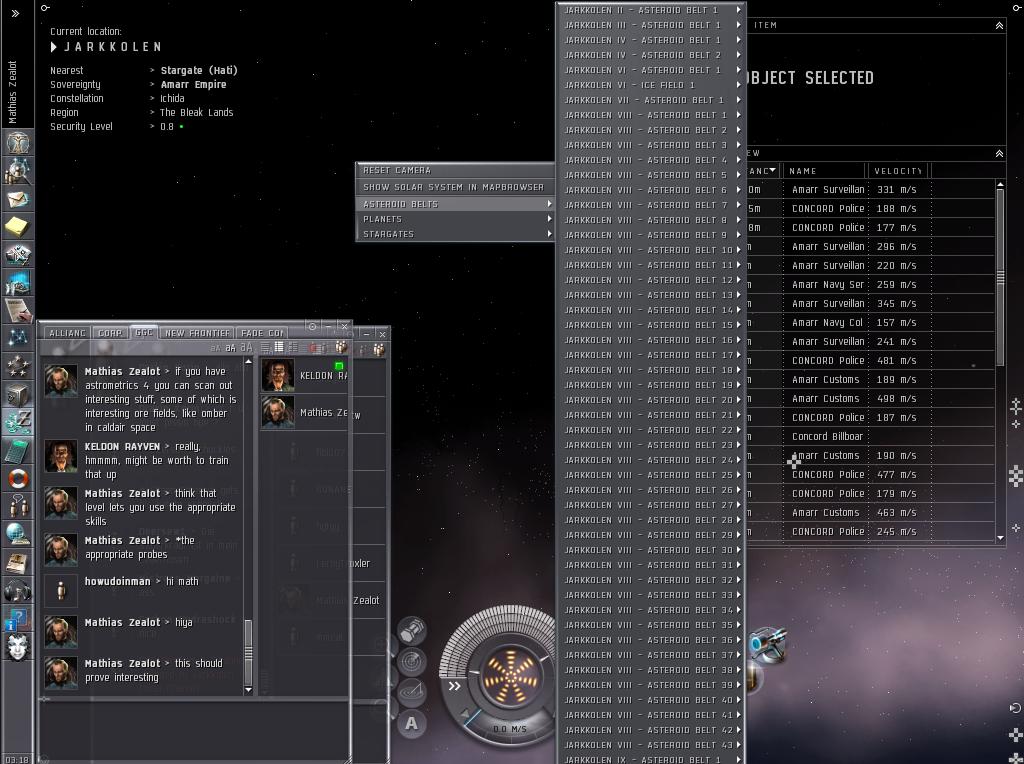This screenshot has width=1024, height=764.
Task: Expand the sidebar with double-arrow button
Action: point(16,13)
